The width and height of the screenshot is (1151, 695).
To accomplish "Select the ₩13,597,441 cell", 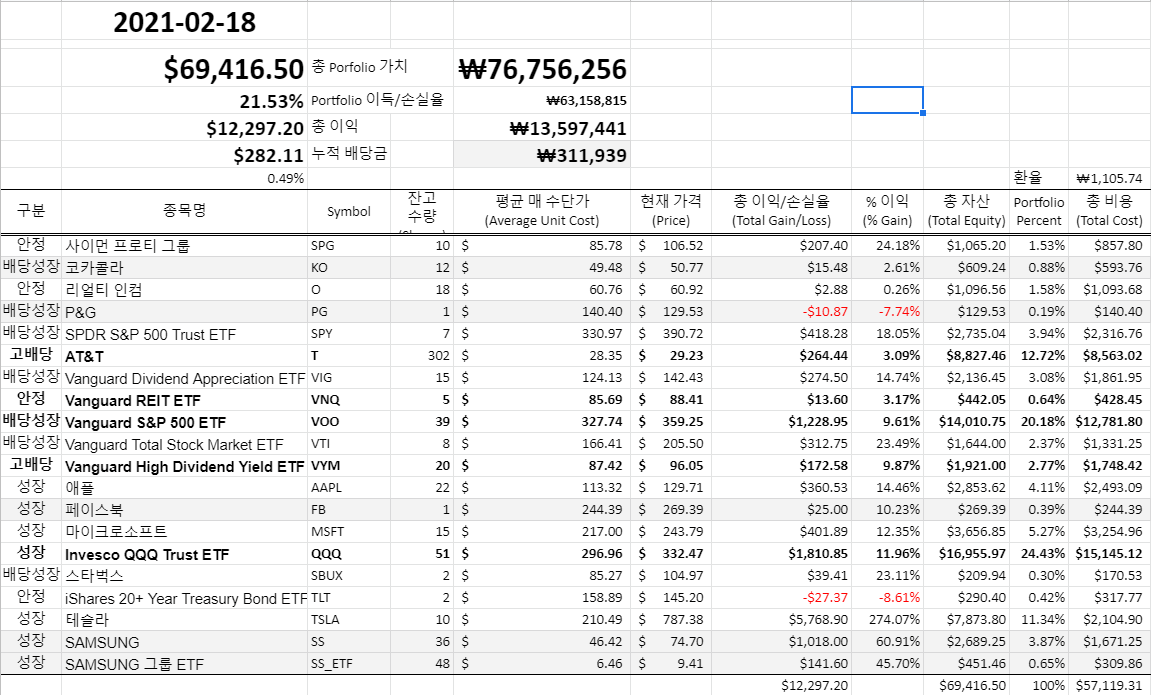I will point(542,128).
